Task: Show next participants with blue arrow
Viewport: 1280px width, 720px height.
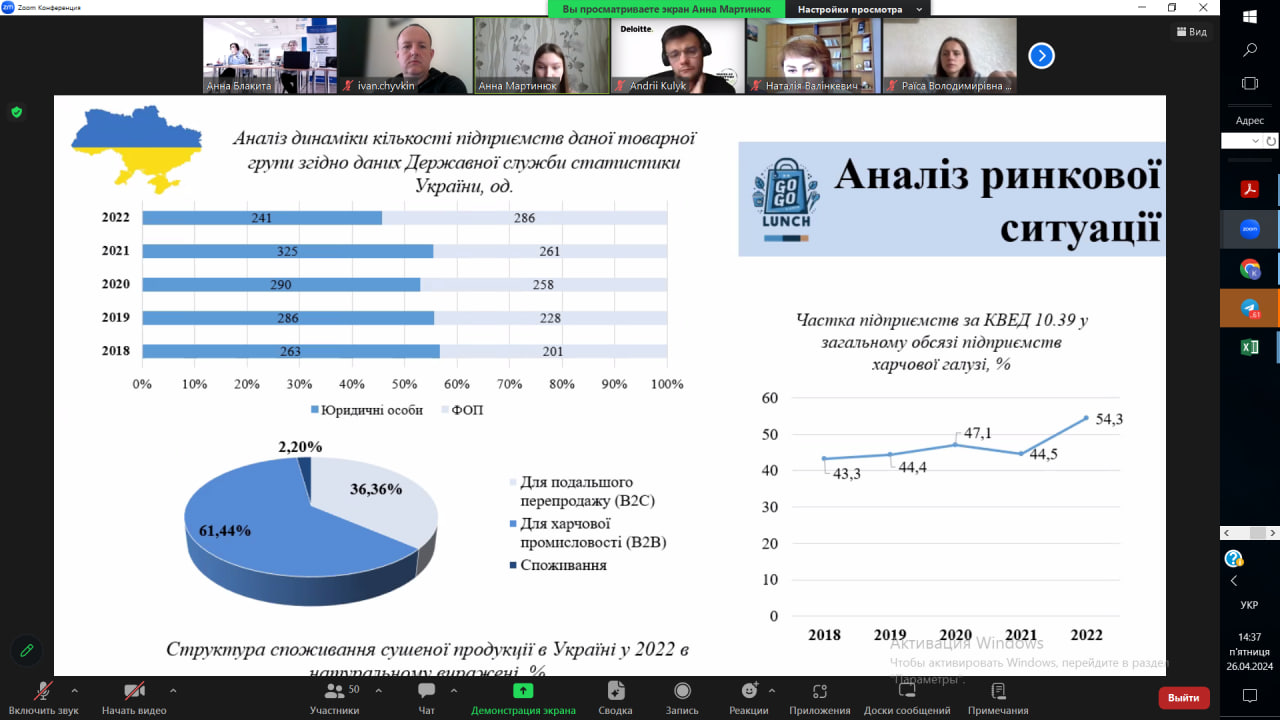Action: 1041,55
